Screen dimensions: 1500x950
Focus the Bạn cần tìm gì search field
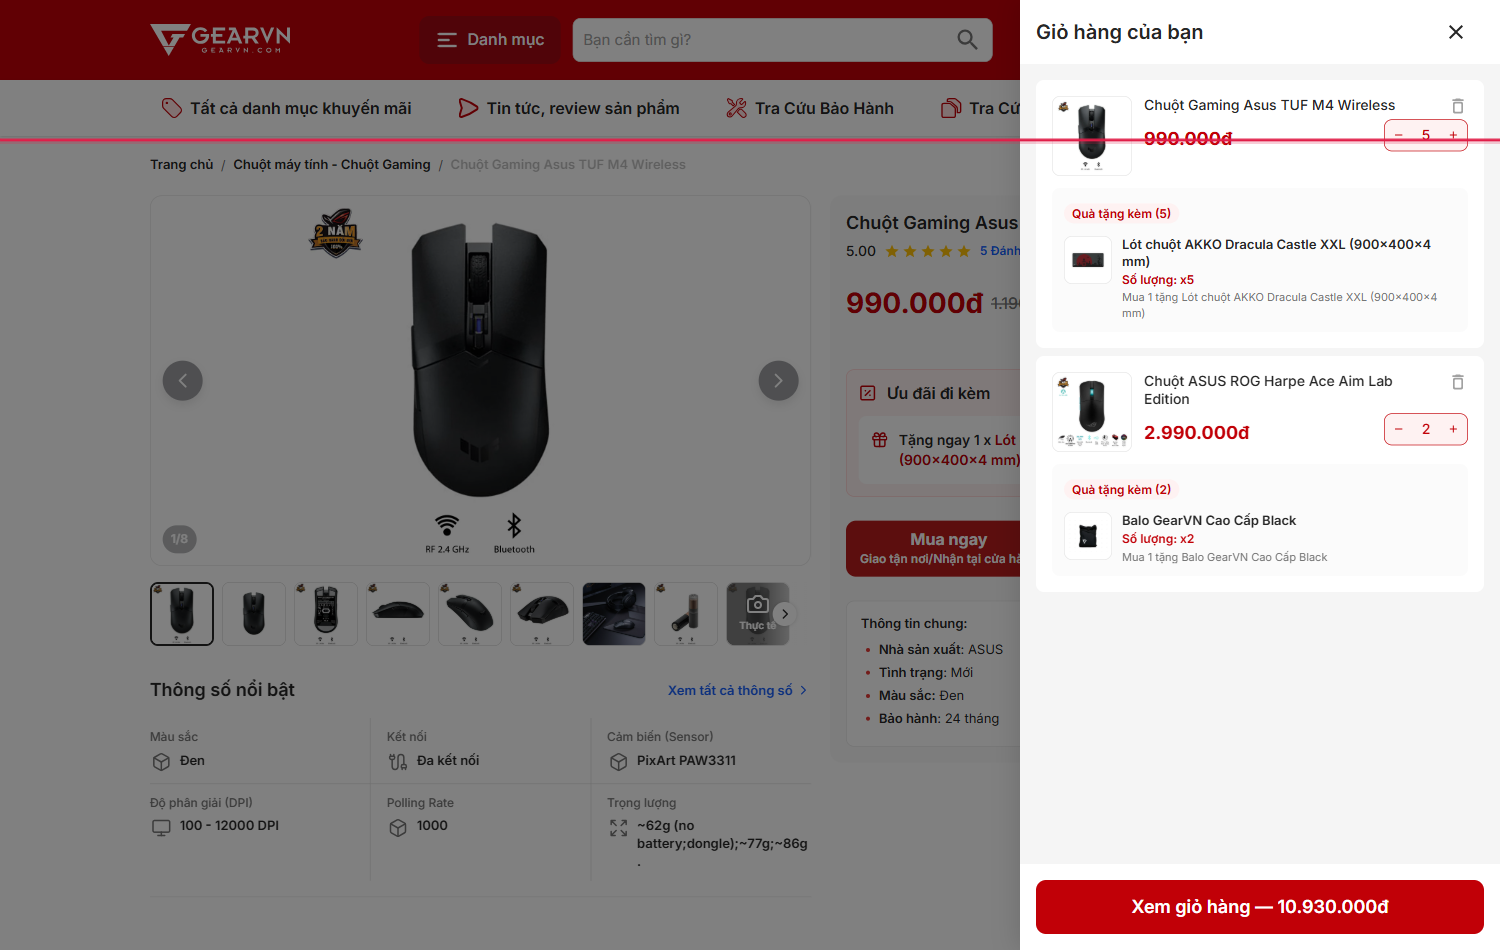[760, 40]
